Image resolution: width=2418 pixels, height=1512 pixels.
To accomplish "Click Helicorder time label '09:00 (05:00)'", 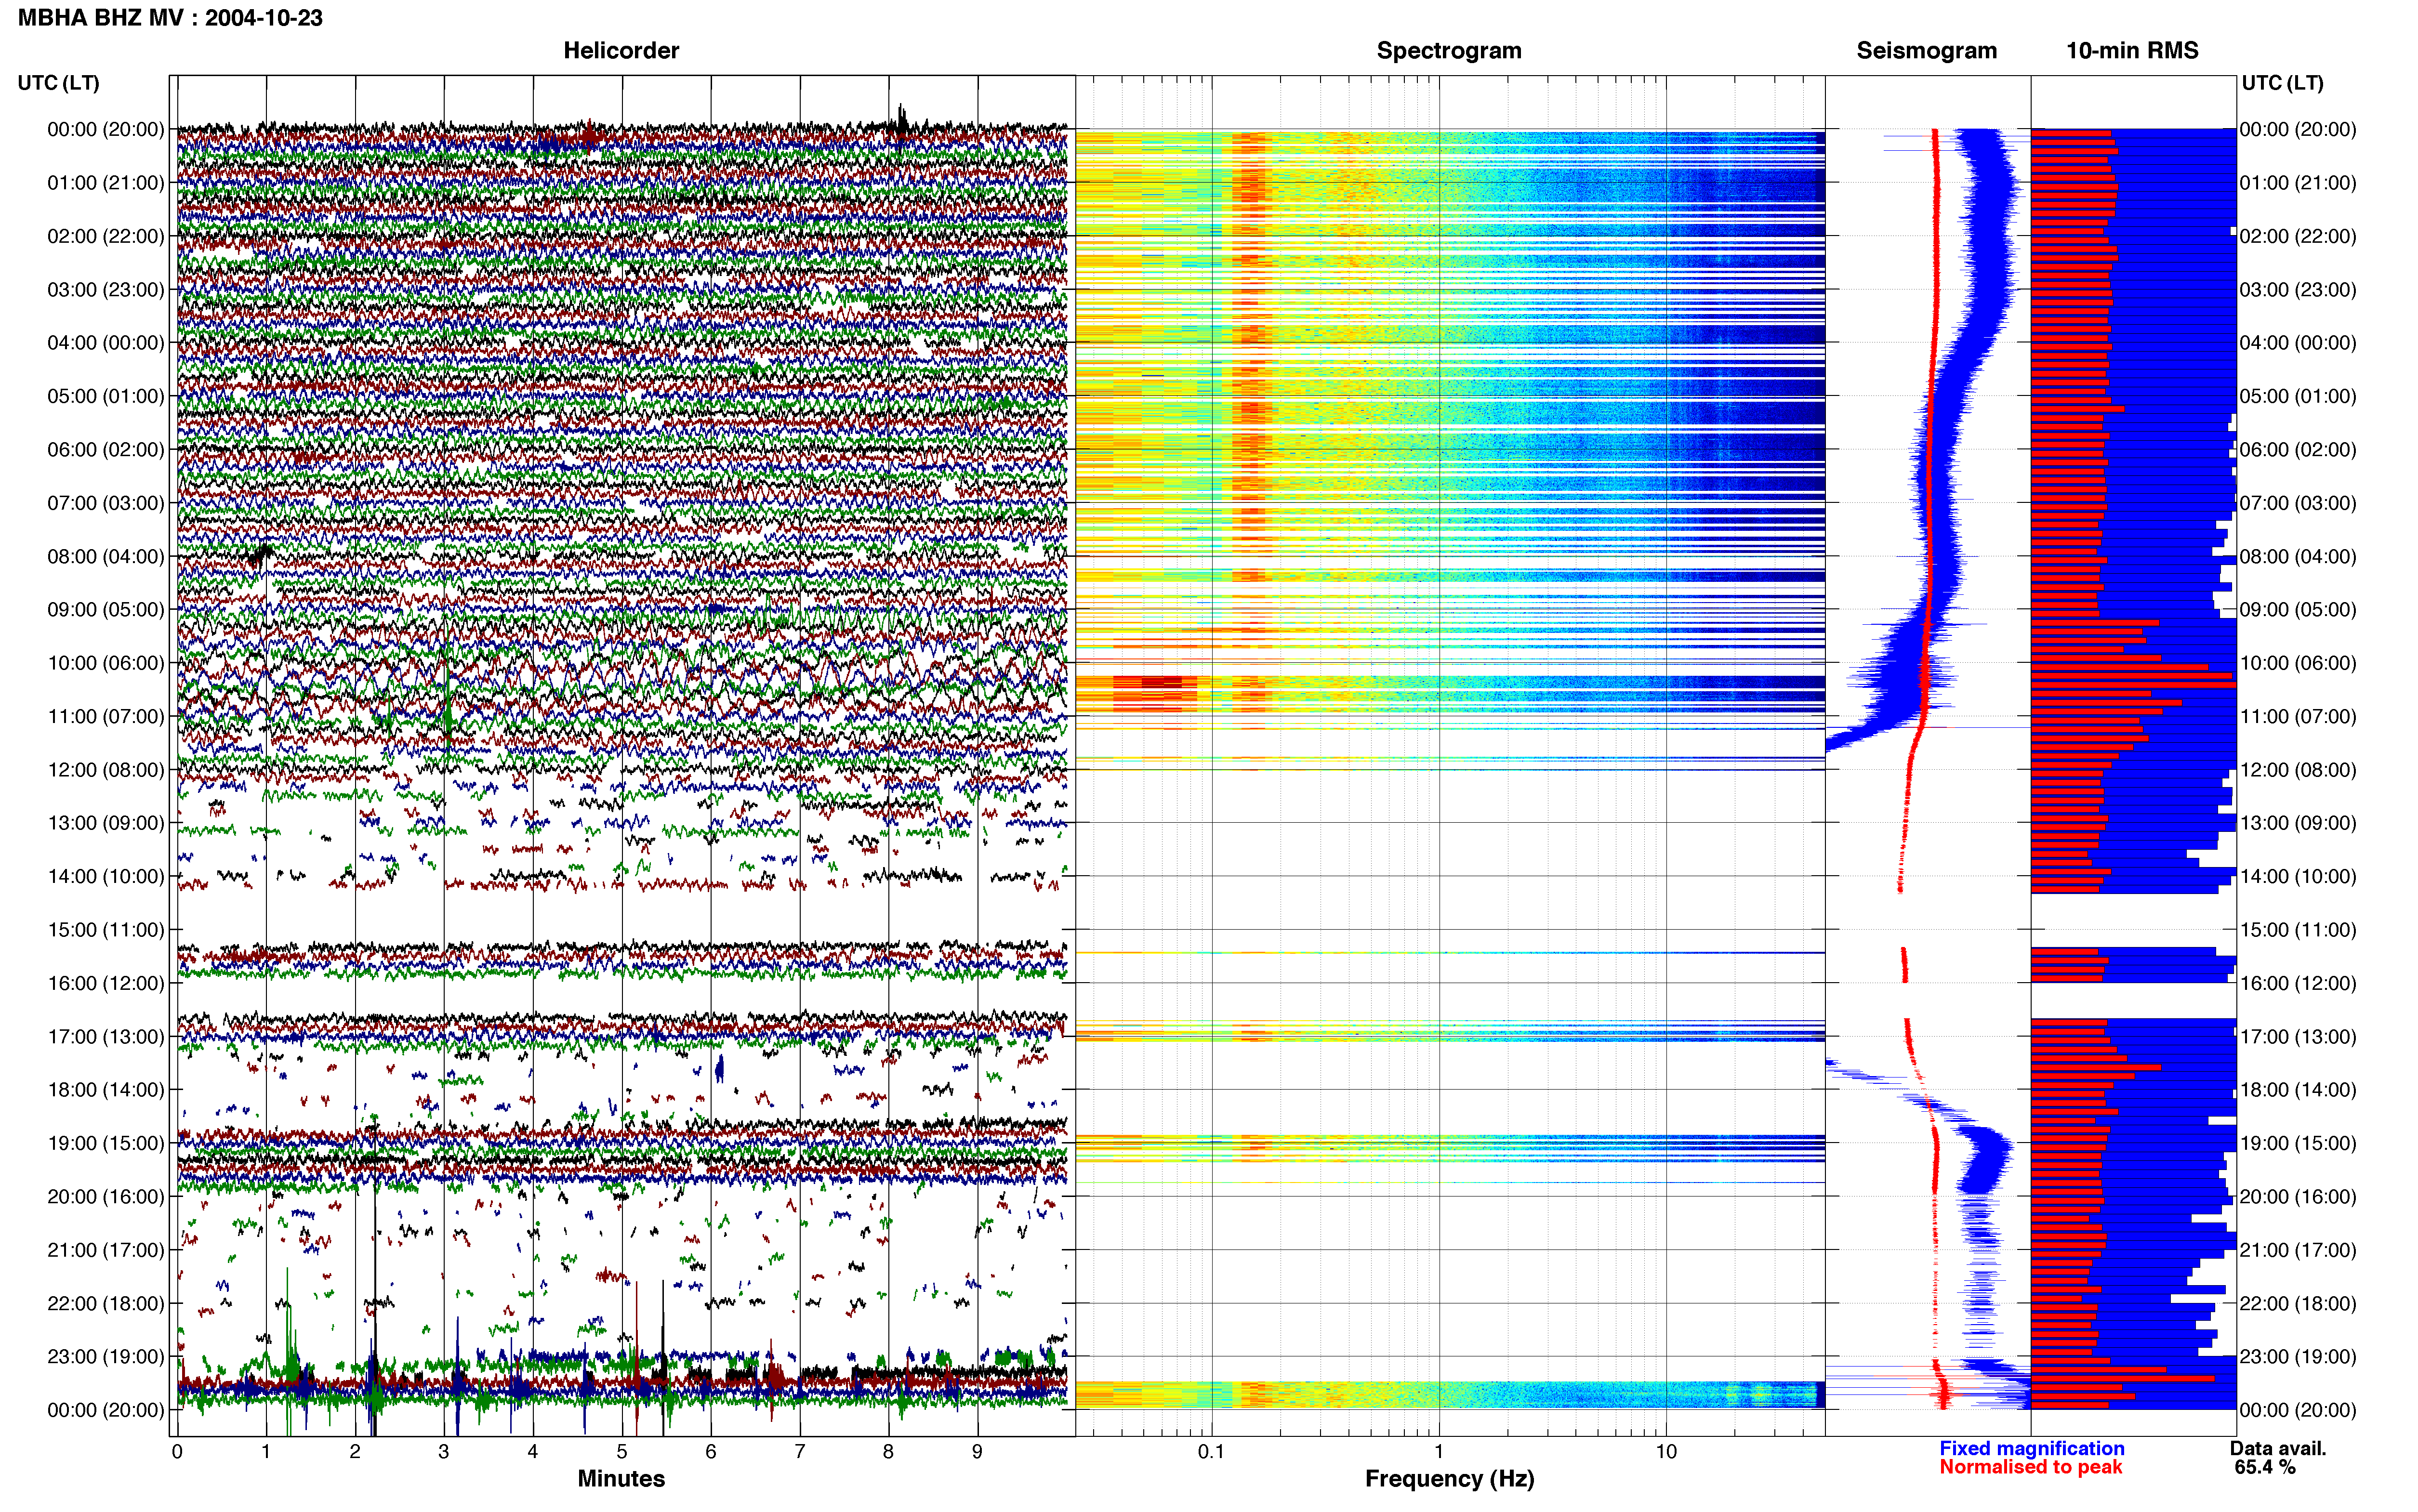I will point(106,610).
